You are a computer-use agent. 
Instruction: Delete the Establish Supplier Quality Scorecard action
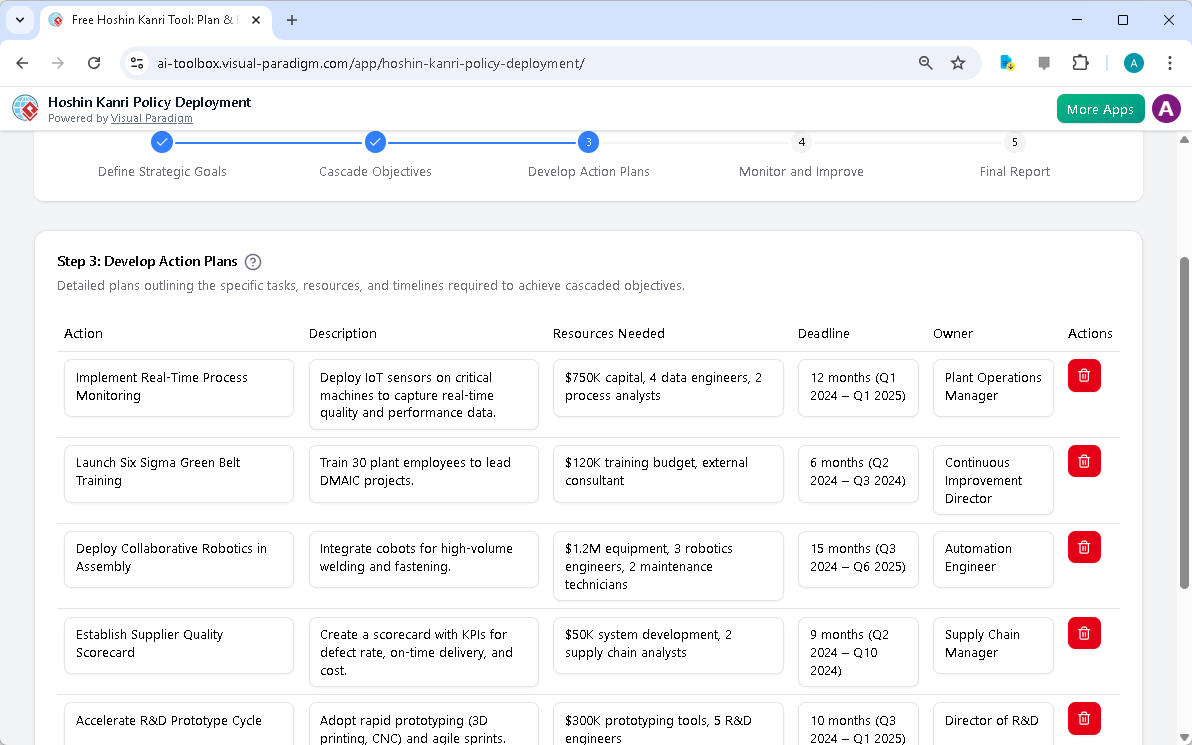(1084, 633)
